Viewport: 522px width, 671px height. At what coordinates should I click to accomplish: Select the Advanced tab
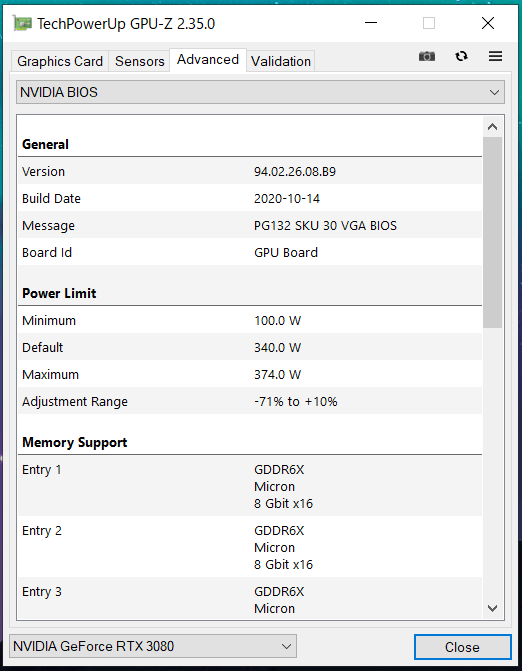pyautogui.click(x=208, y=59)
